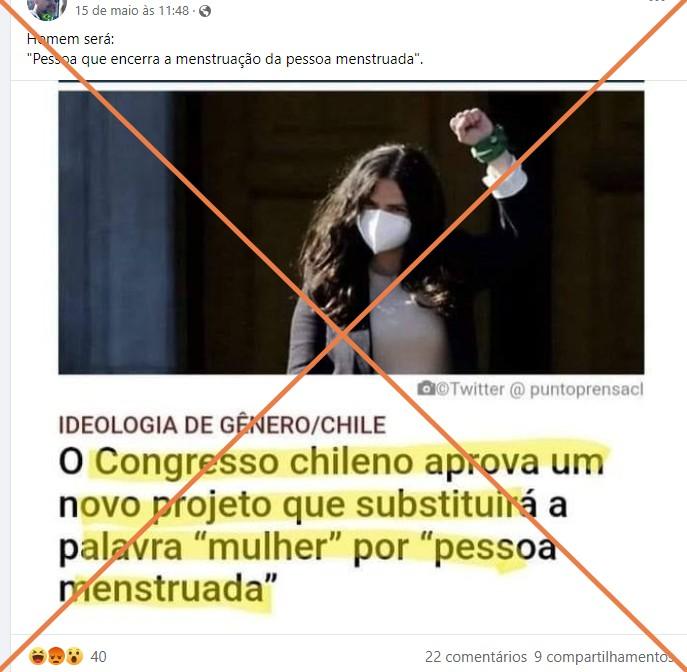This screenshot has height=672, width=687.
Task: Open the 22 comentários link
Action: coord(476,657)
